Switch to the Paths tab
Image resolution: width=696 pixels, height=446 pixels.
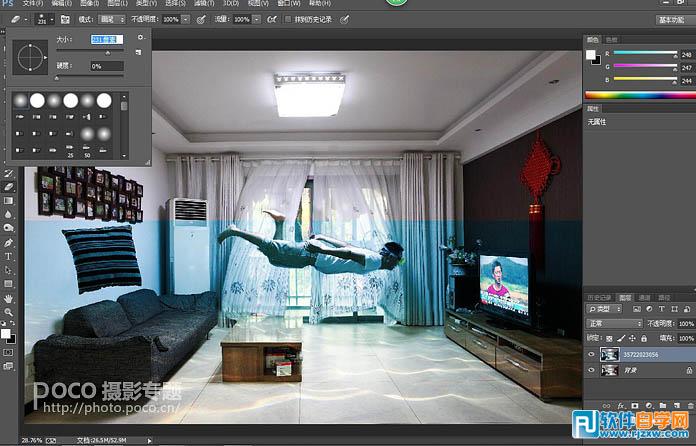click(664, 298)
